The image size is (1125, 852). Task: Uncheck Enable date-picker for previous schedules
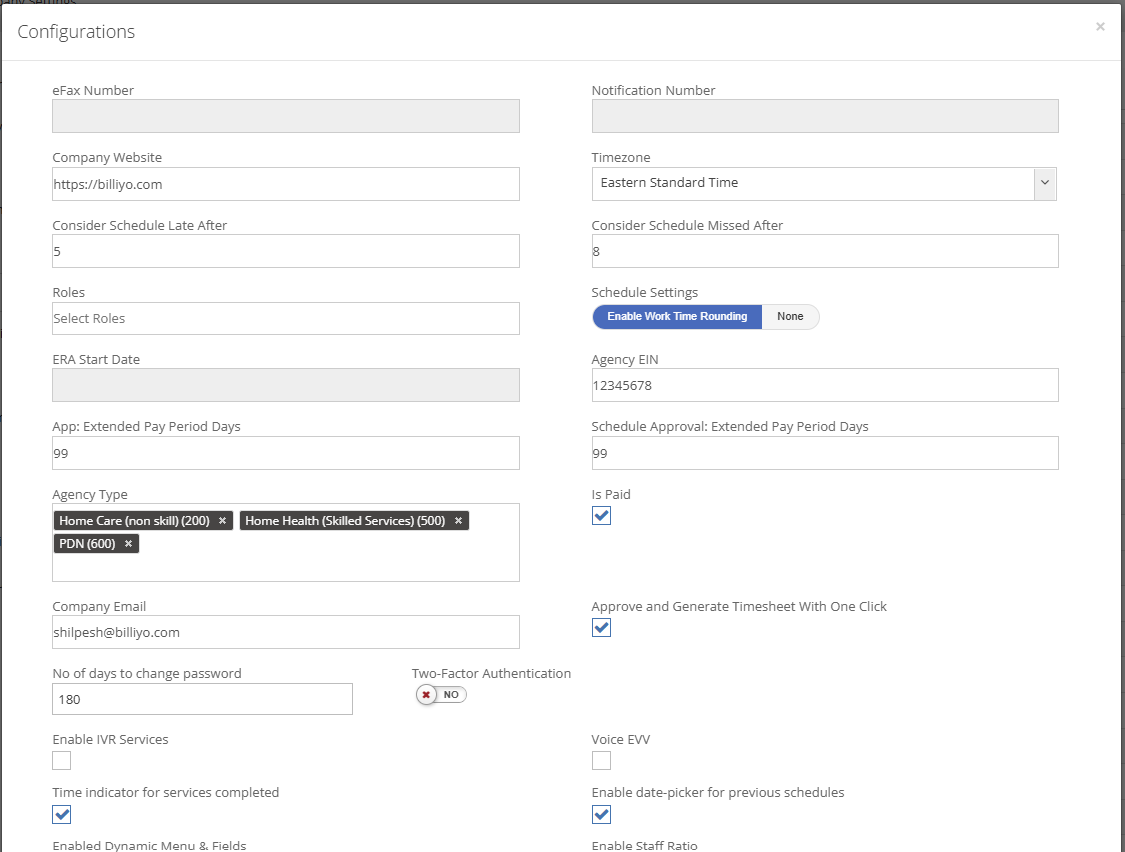[x=601, y=814]
